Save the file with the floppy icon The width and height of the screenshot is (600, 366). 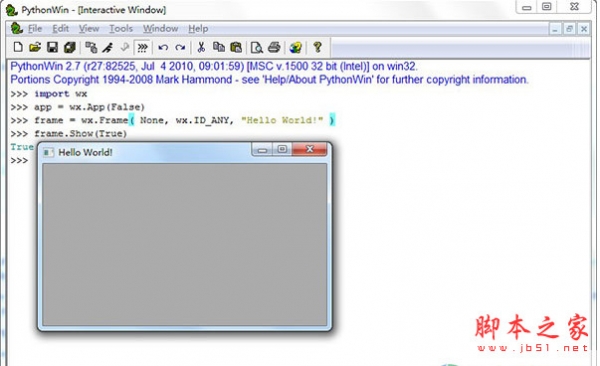click(x=52, y=47)
